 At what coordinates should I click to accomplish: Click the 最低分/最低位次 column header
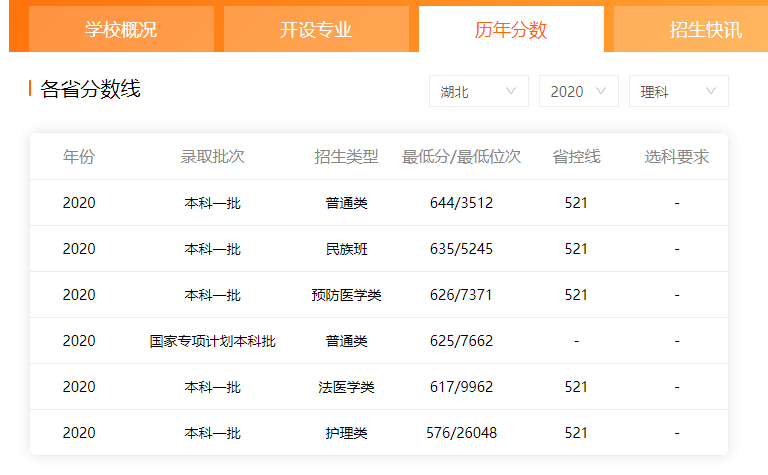coord(461,157)
